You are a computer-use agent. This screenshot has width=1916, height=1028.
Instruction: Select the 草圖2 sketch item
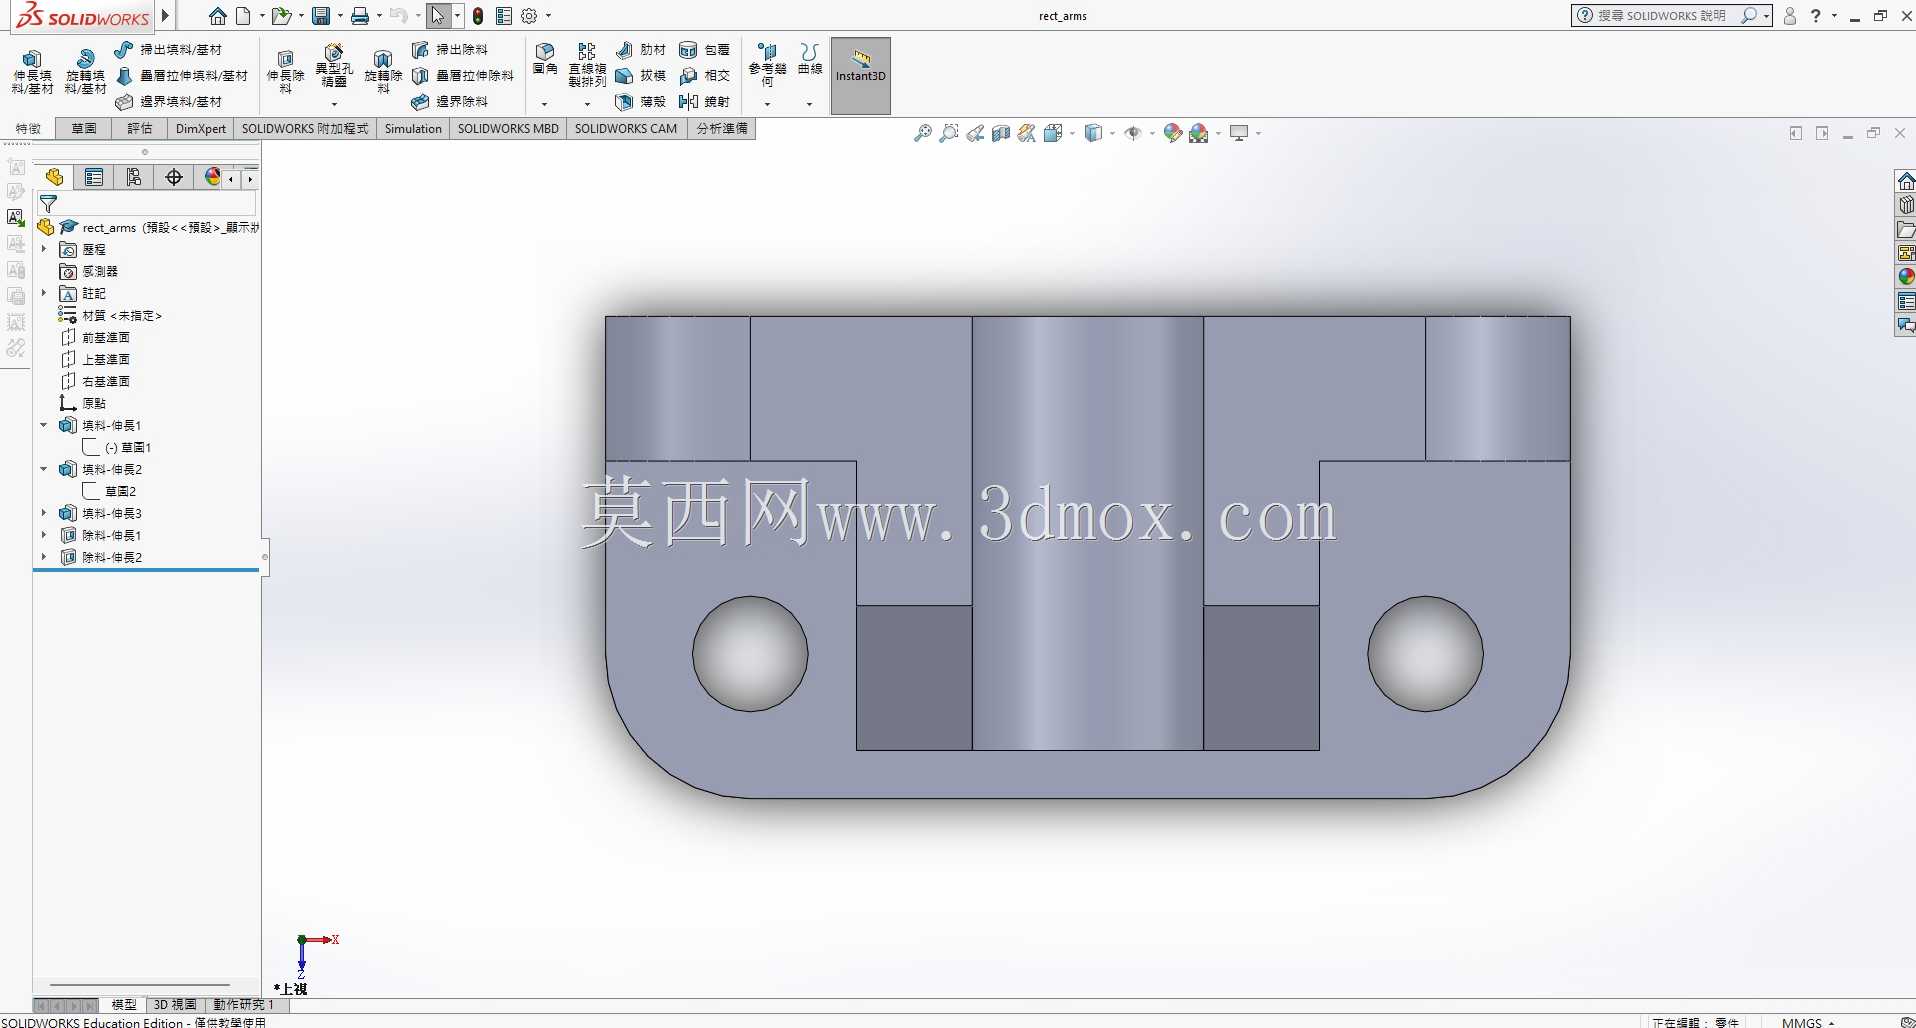[x=110, y=491]
